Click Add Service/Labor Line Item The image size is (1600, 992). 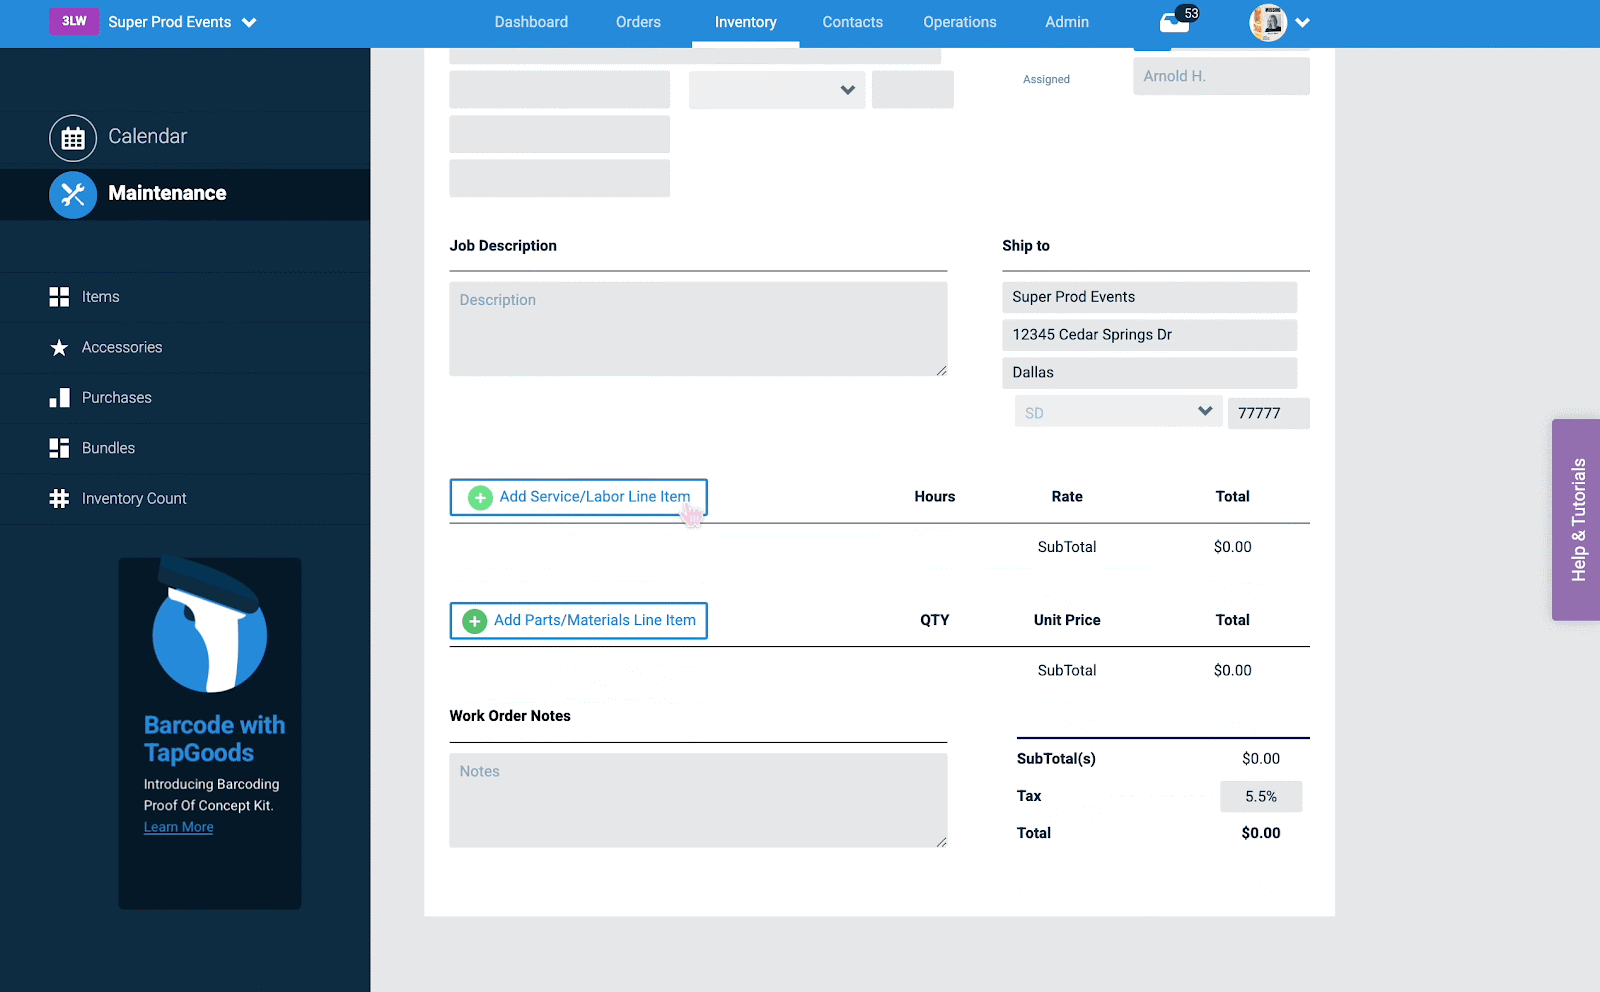point(578,496)
